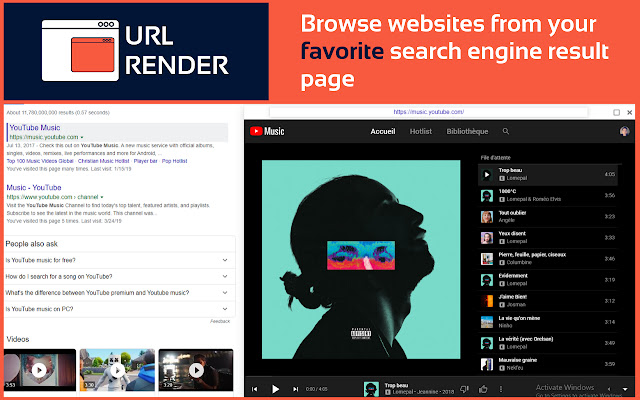
Task: Start playback with the player bar play button
Action: 276,389
